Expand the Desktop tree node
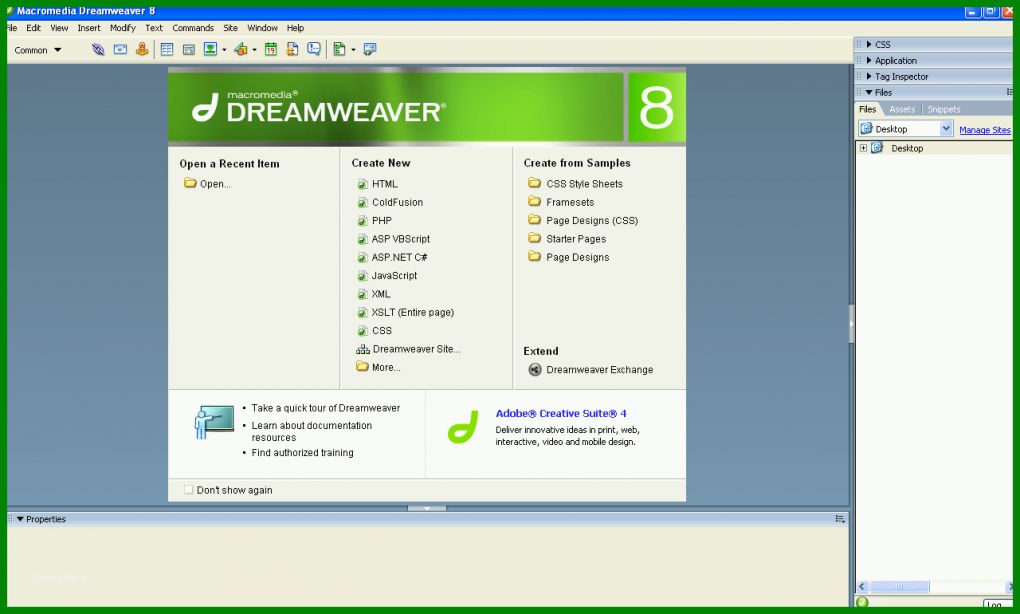Image resolution: width=1020 pixels, height=614 pixels. click(863, 148)
